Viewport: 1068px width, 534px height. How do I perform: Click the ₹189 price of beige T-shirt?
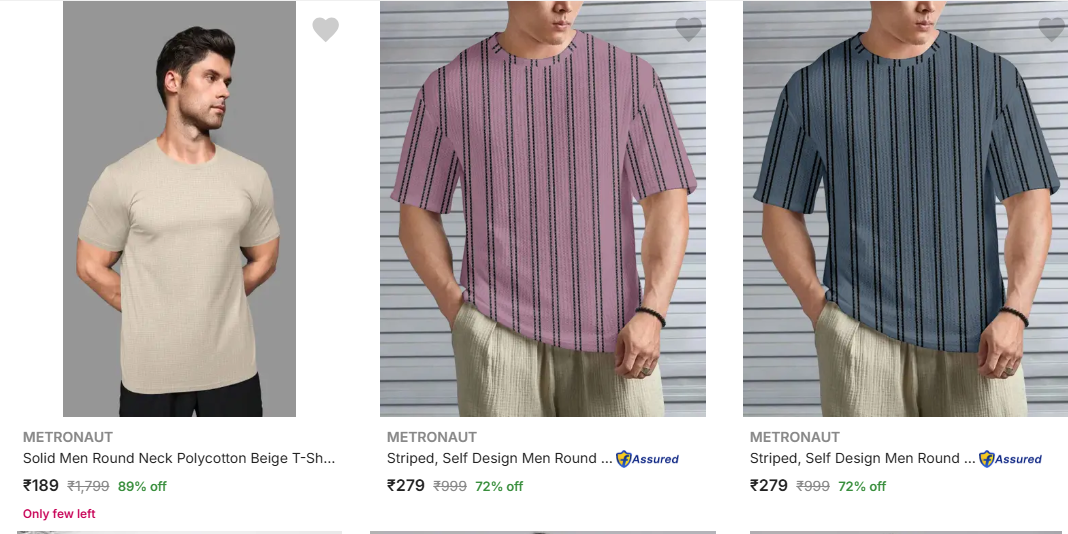tap(41, 486)
